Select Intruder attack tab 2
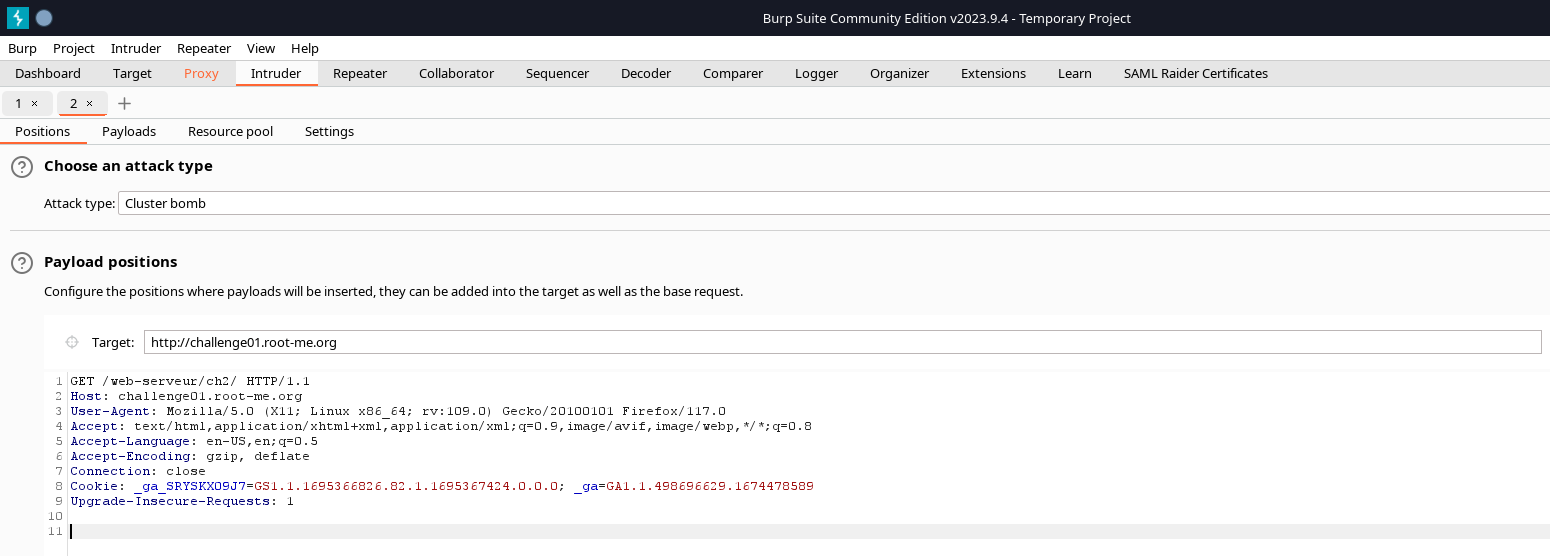This screenshot has width=1550, height=556. (73, 103)
